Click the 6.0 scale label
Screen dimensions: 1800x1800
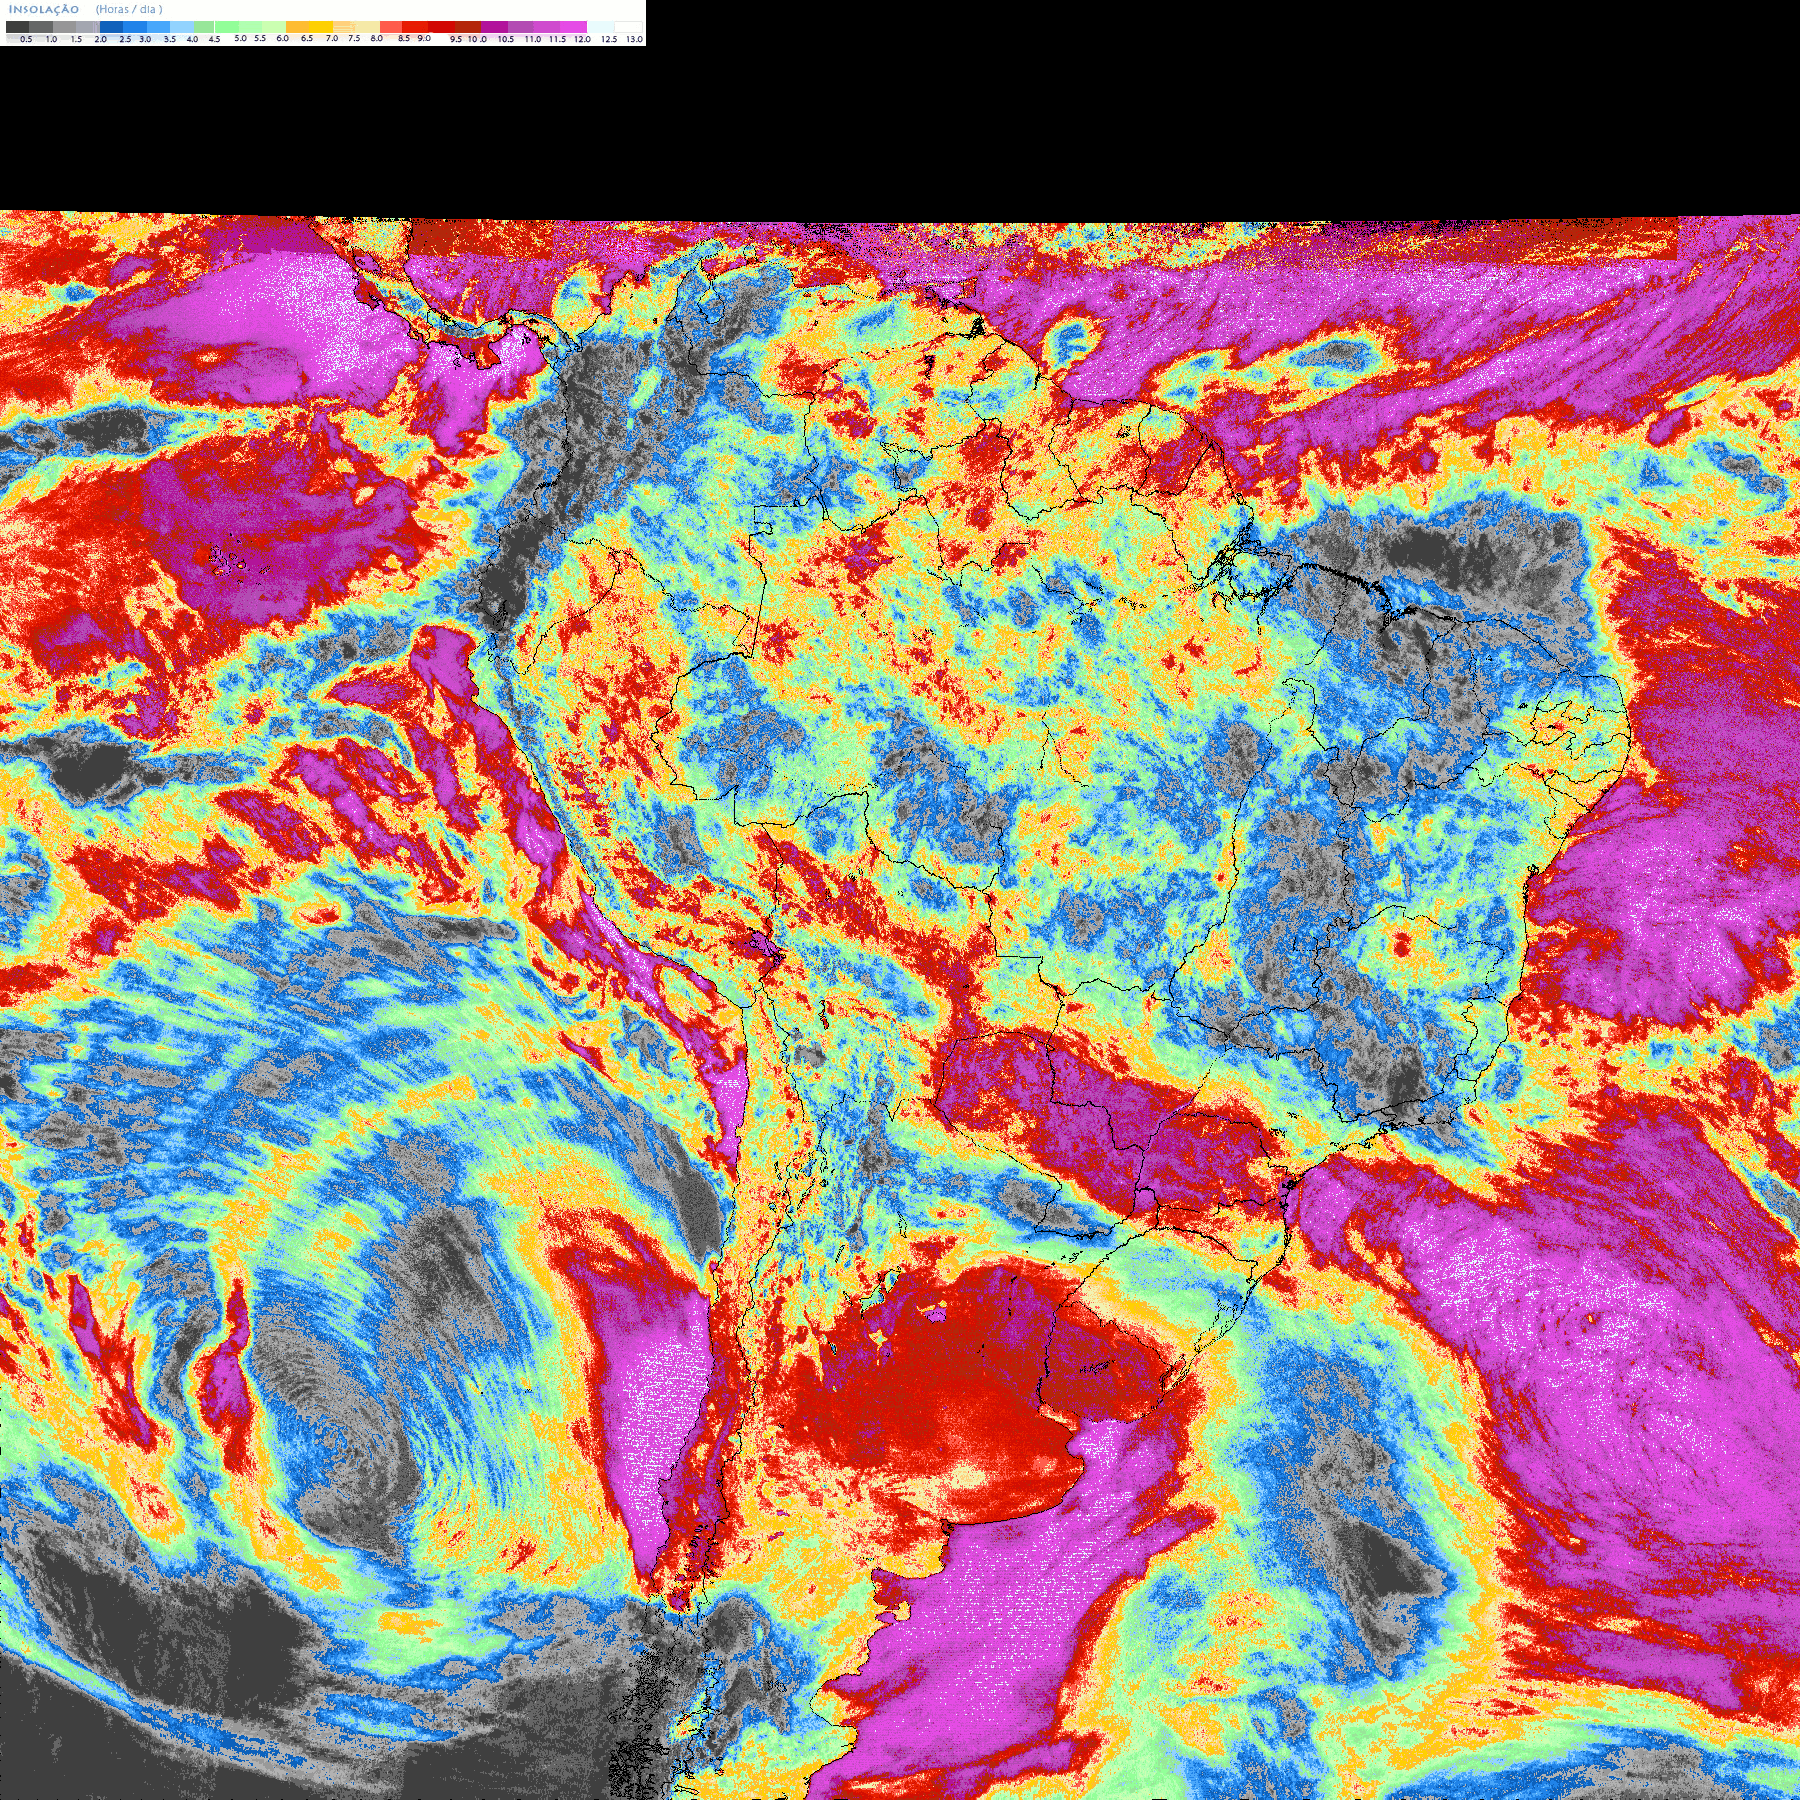pyautogui.click(x=282, y=38)
